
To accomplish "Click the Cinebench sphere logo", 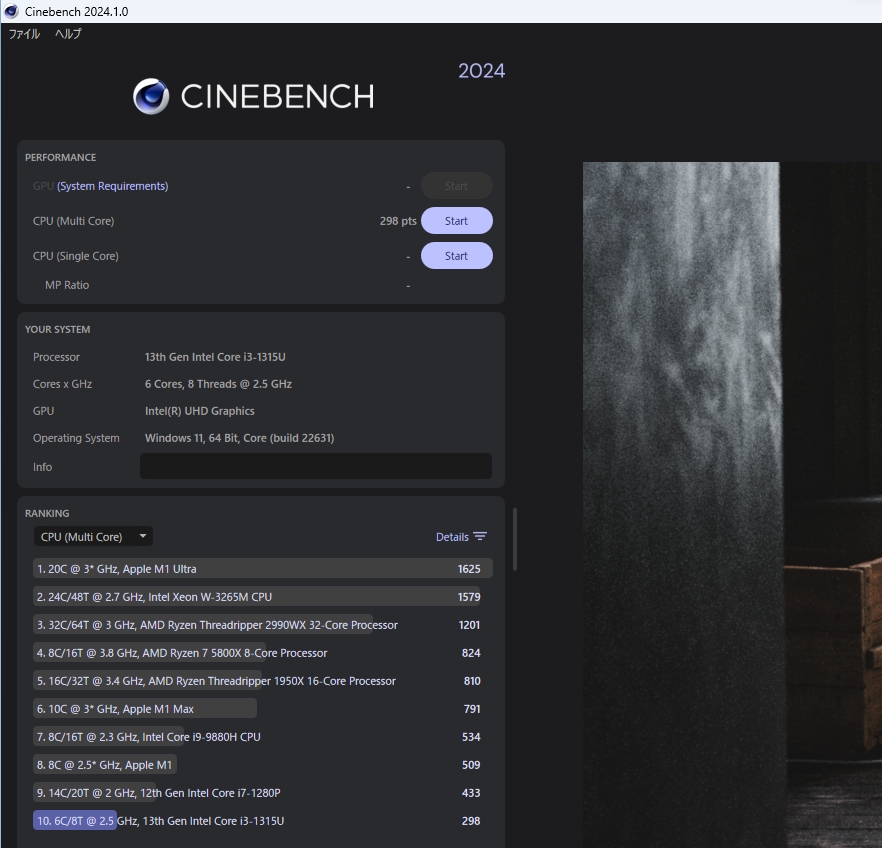I will click(151, 96).
